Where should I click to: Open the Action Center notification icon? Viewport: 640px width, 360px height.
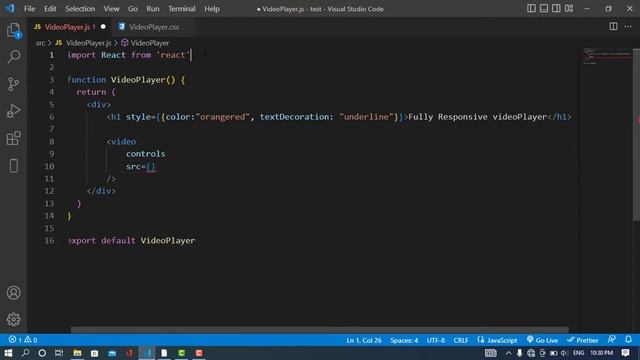tap(626, 353)
